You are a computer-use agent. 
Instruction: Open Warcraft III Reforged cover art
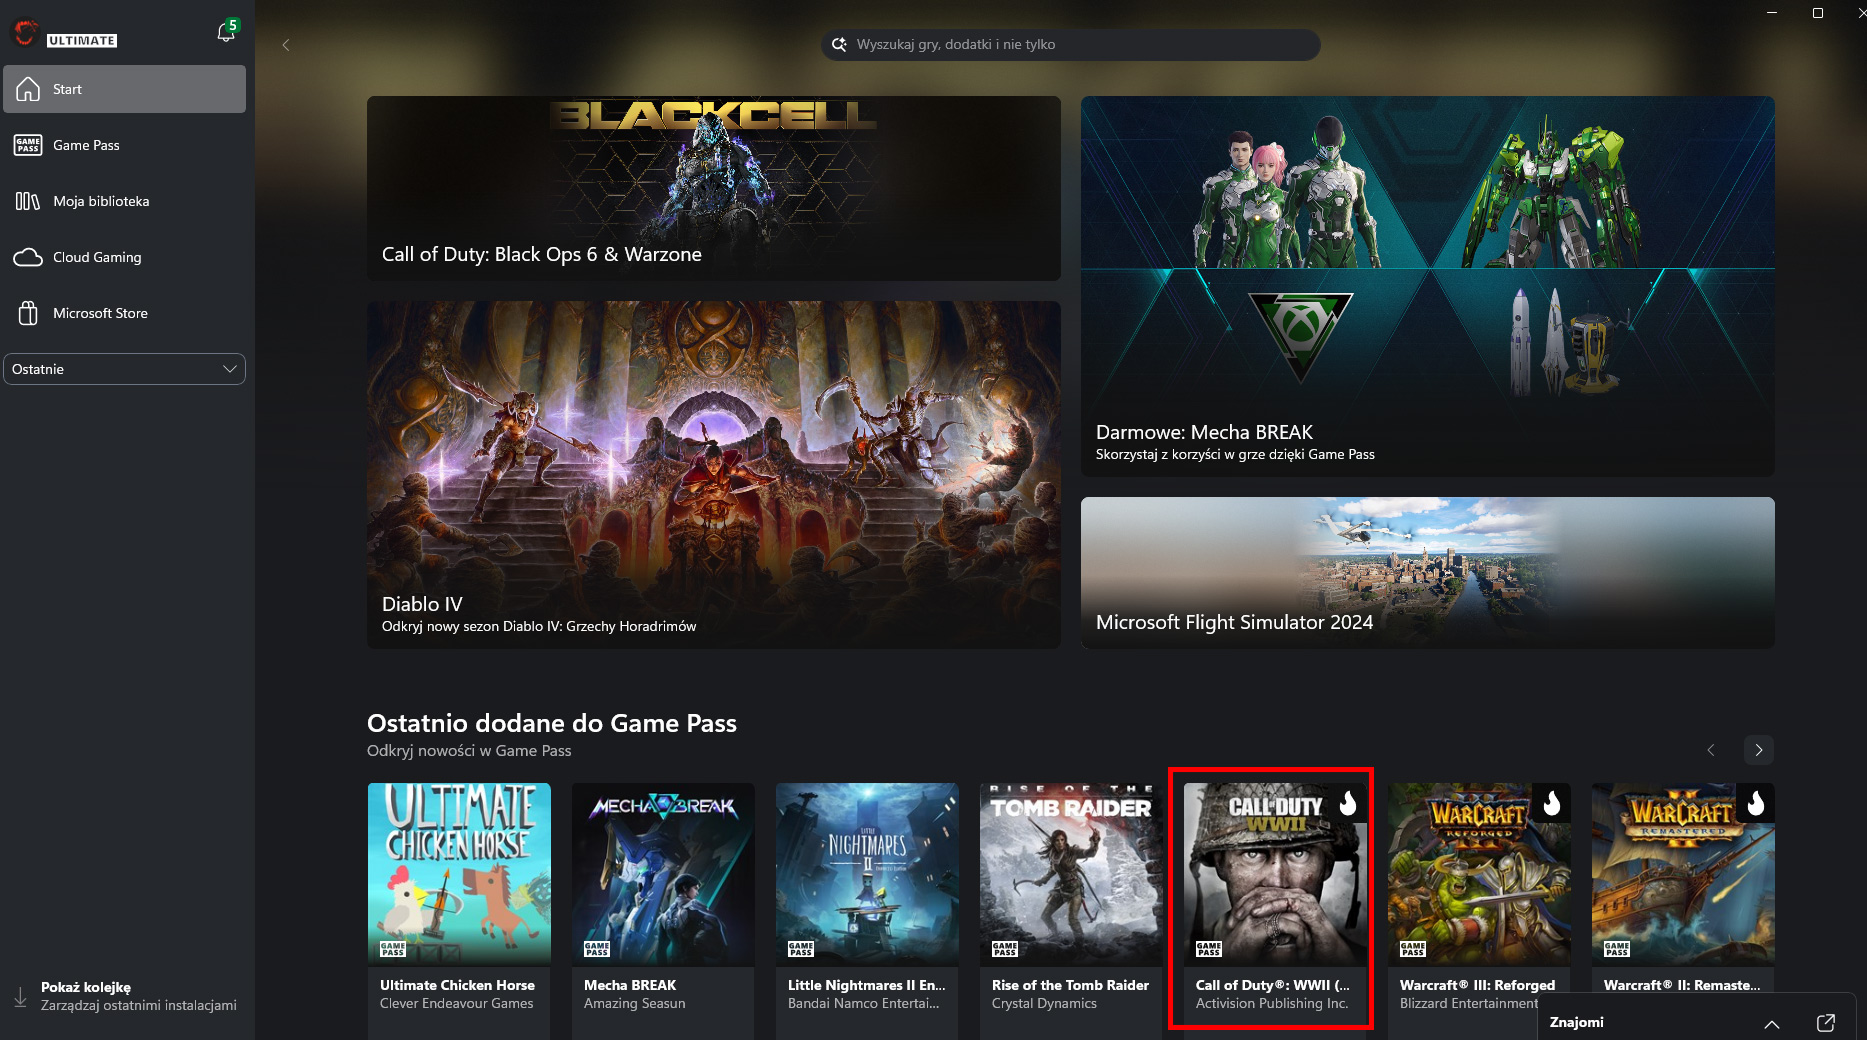(x=1479, y=874)
